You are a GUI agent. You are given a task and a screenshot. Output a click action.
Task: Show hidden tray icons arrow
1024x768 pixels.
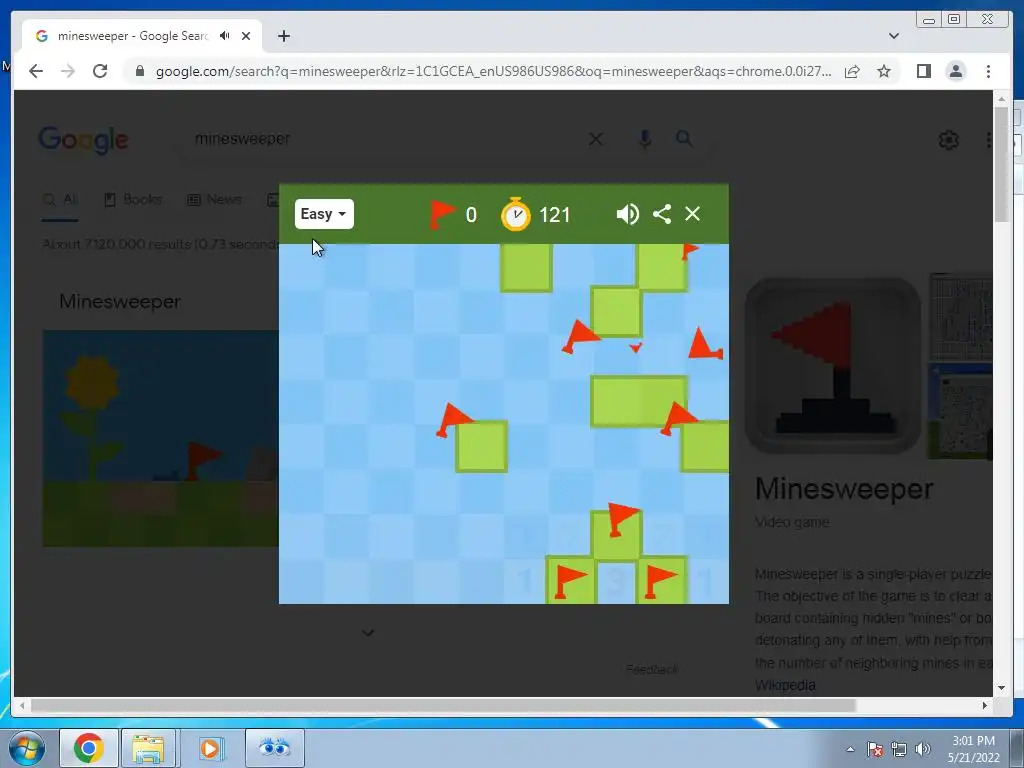(x=850, y=749)
